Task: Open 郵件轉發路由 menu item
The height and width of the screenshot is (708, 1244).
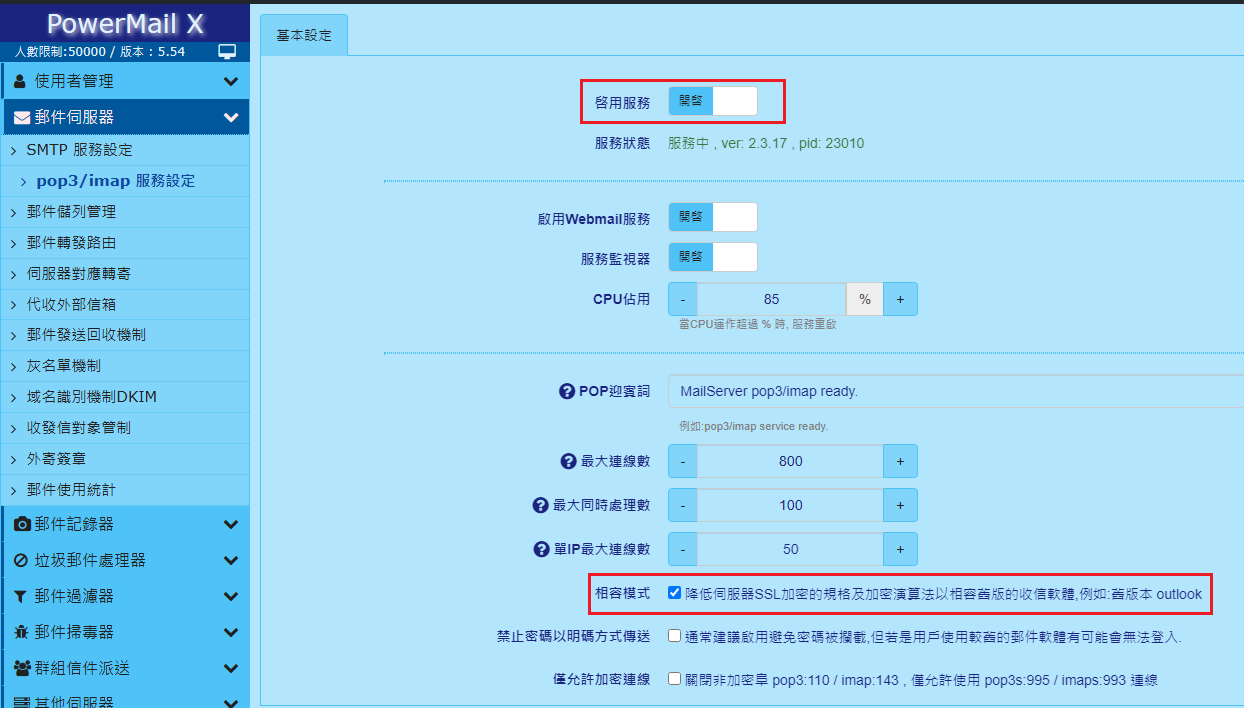Action: pos(125,243)
